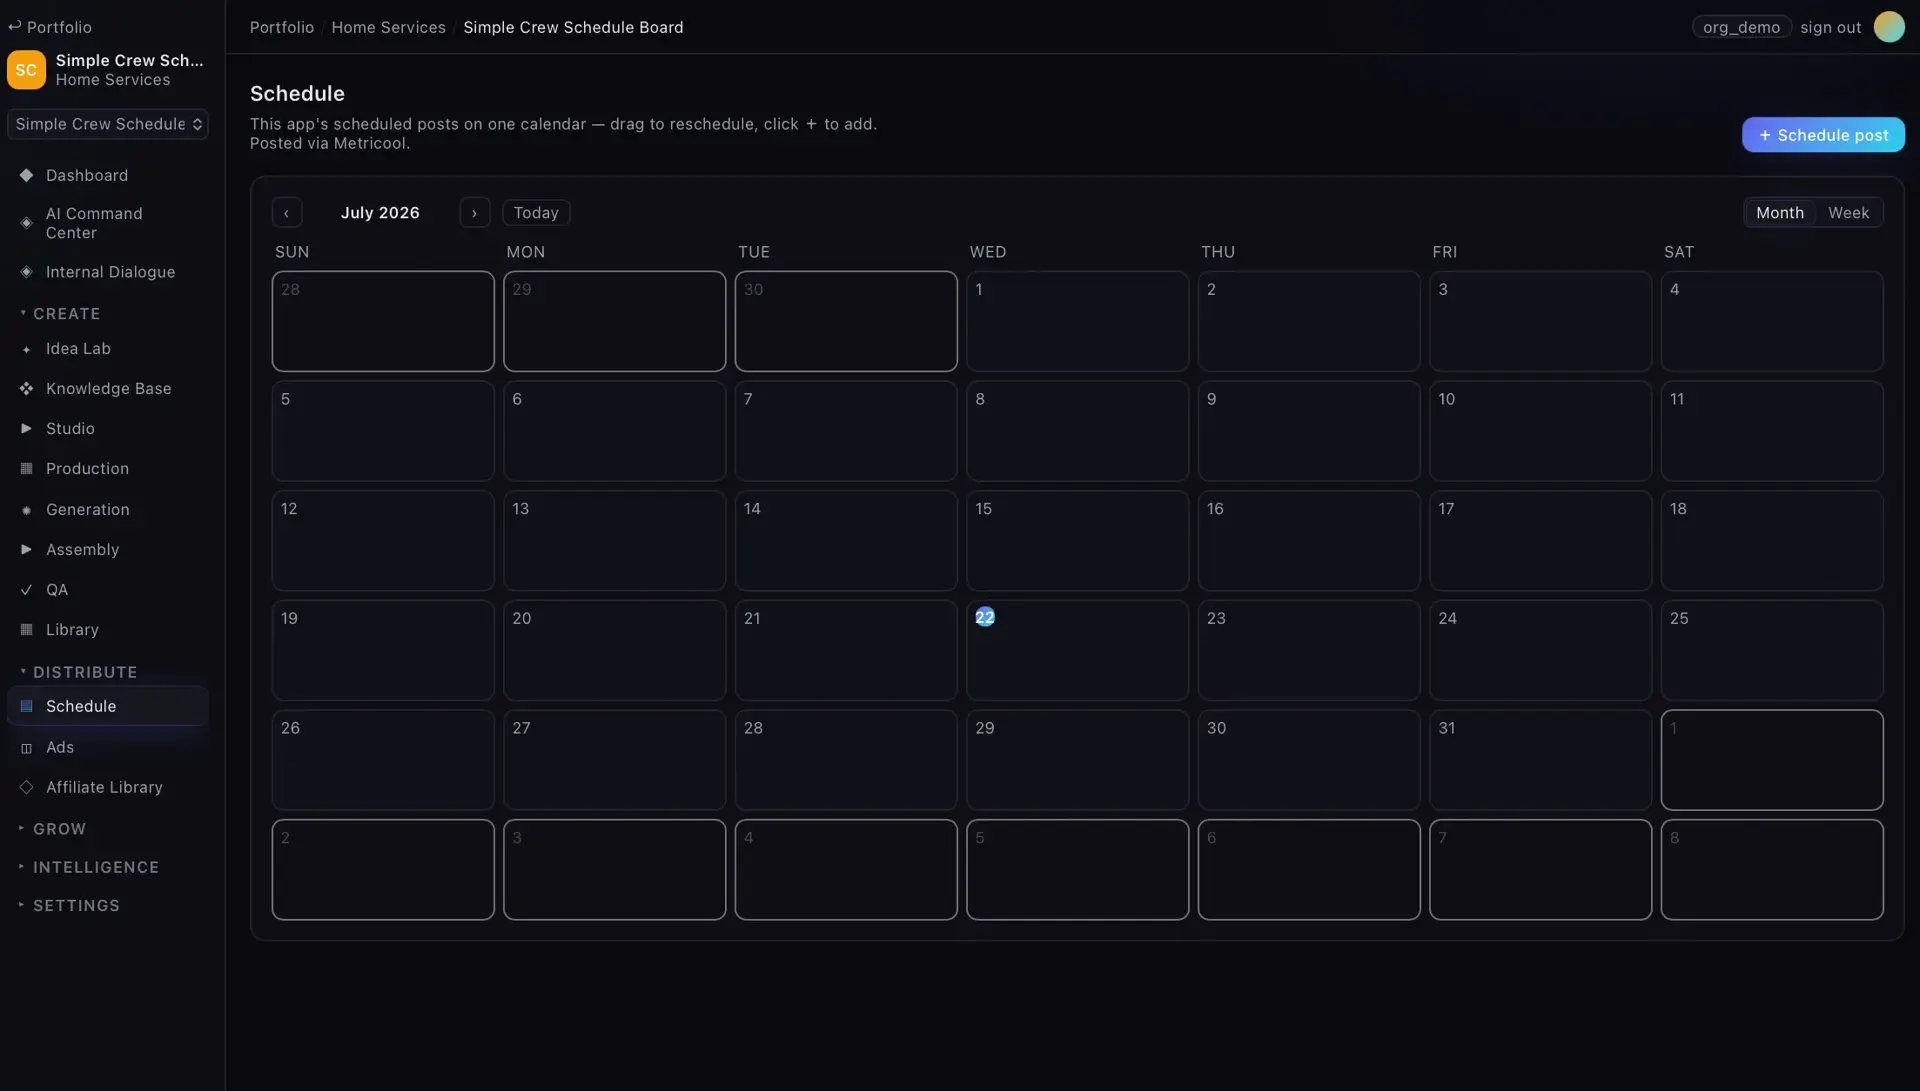Click the Production grid icon
Image resolution: width=1920 pixels, height=1091 pixels.
[27, 469]
